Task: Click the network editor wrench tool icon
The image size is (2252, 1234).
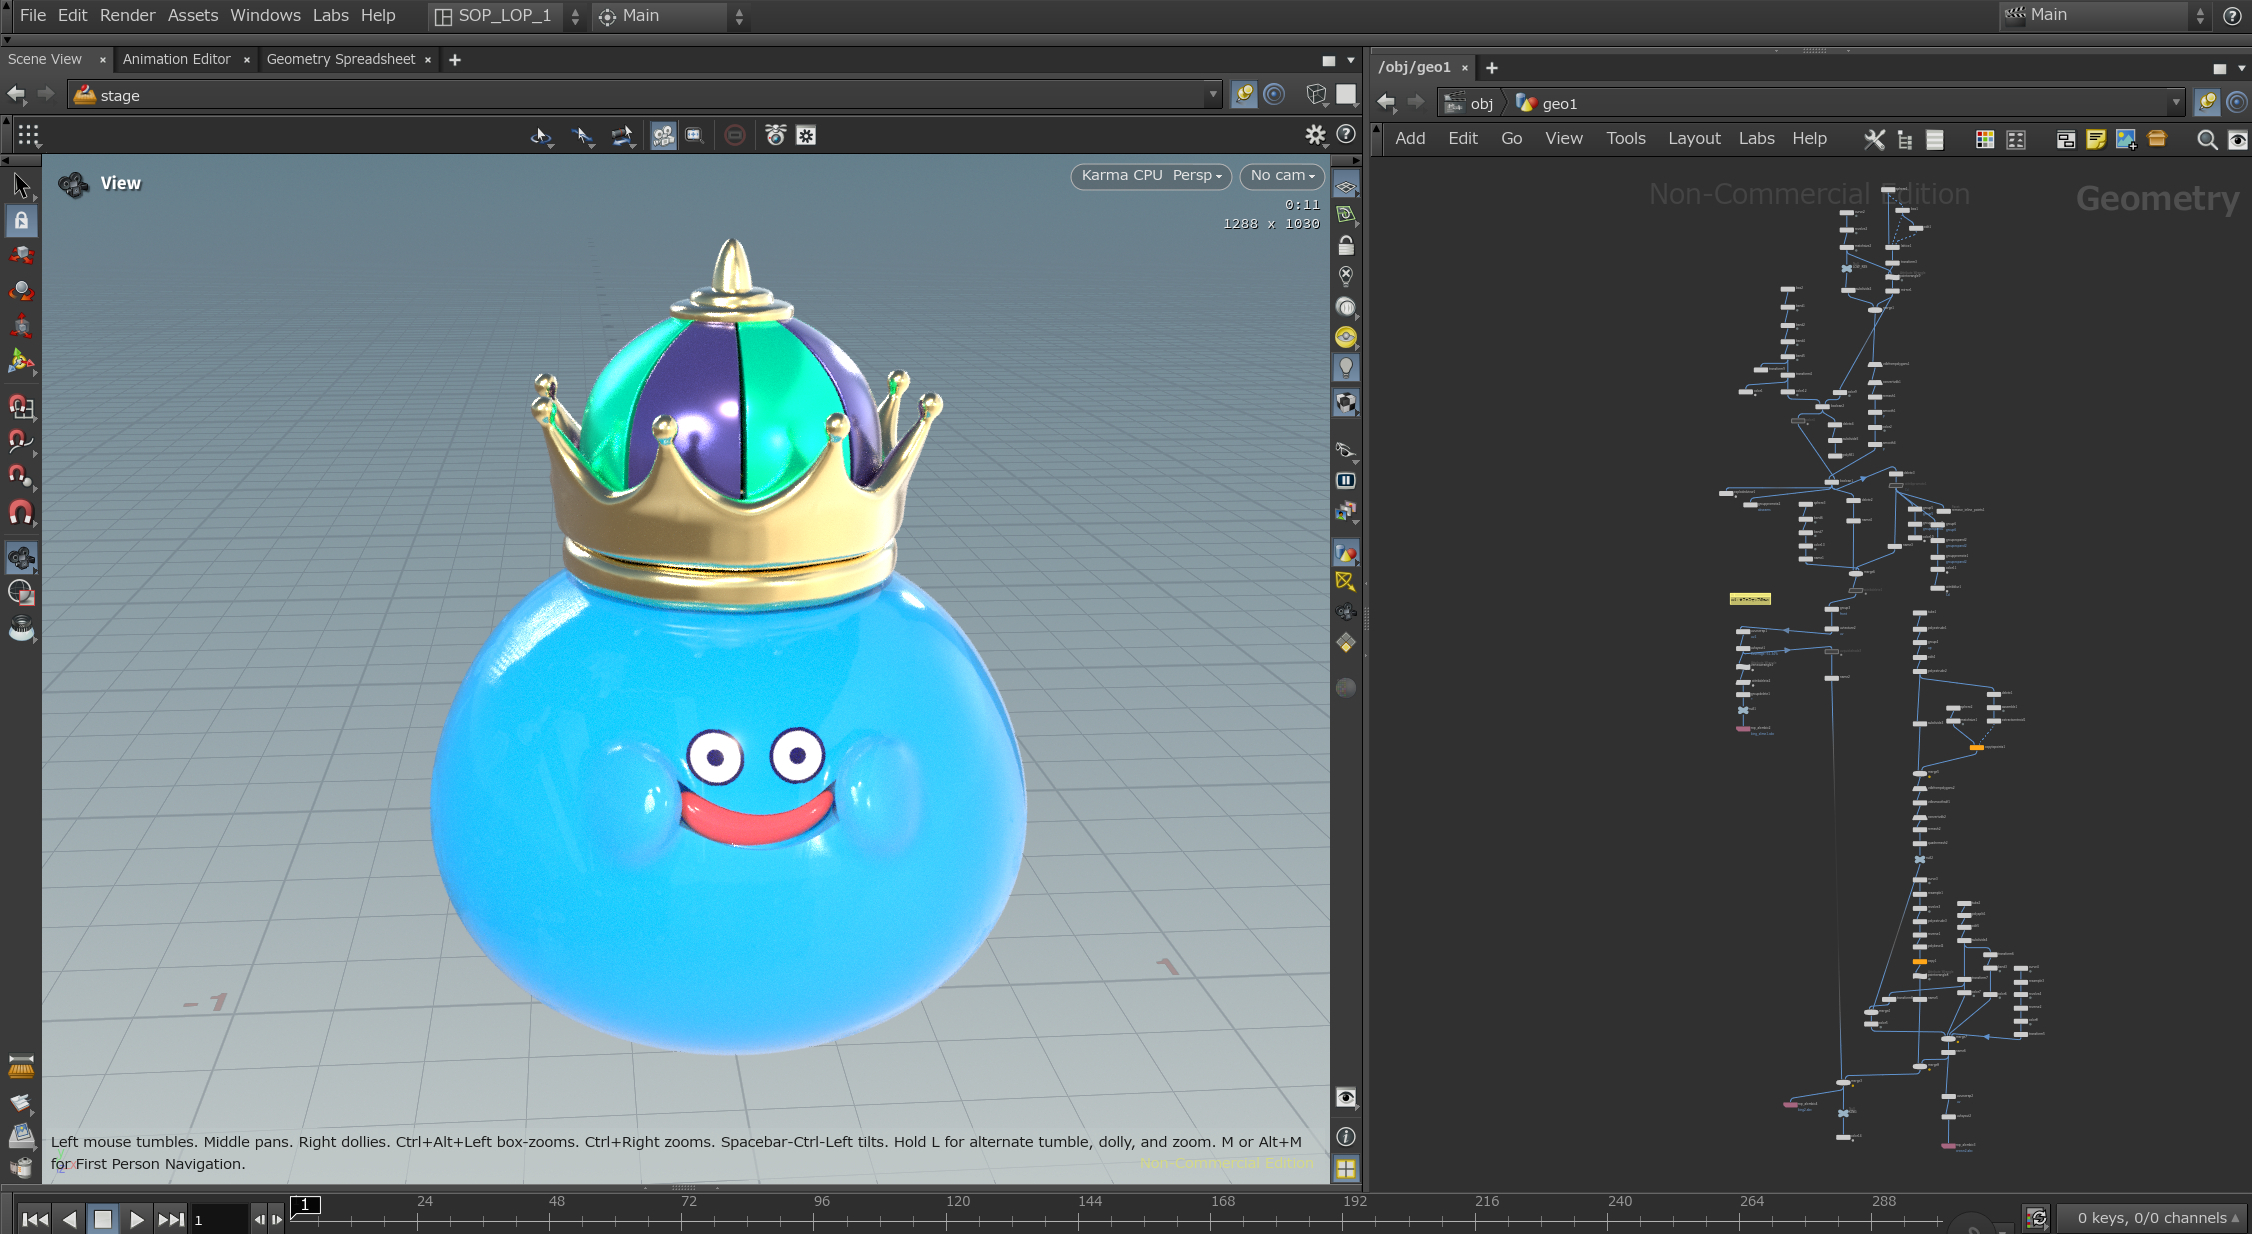Action: point(1874,139)
